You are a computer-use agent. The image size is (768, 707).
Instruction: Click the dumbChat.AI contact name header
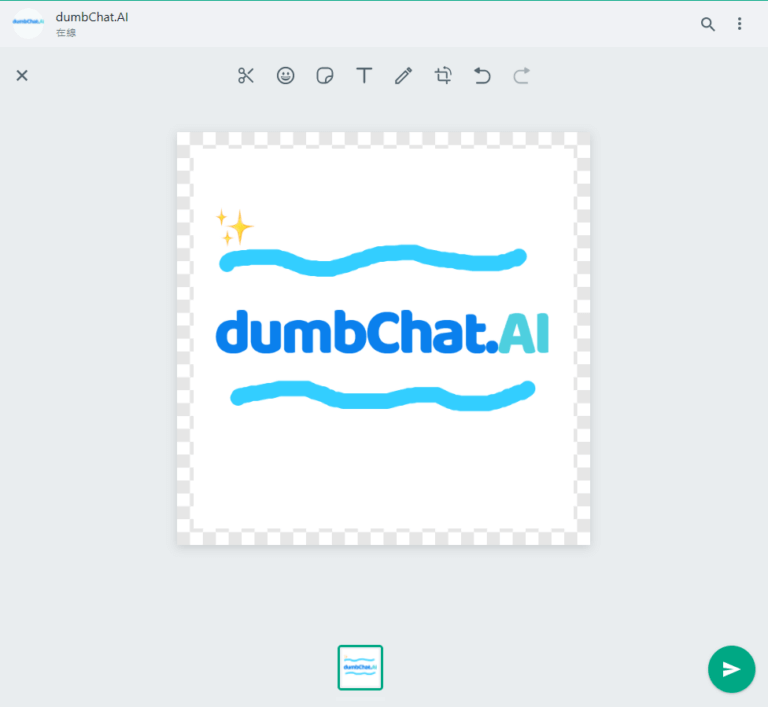92,16
